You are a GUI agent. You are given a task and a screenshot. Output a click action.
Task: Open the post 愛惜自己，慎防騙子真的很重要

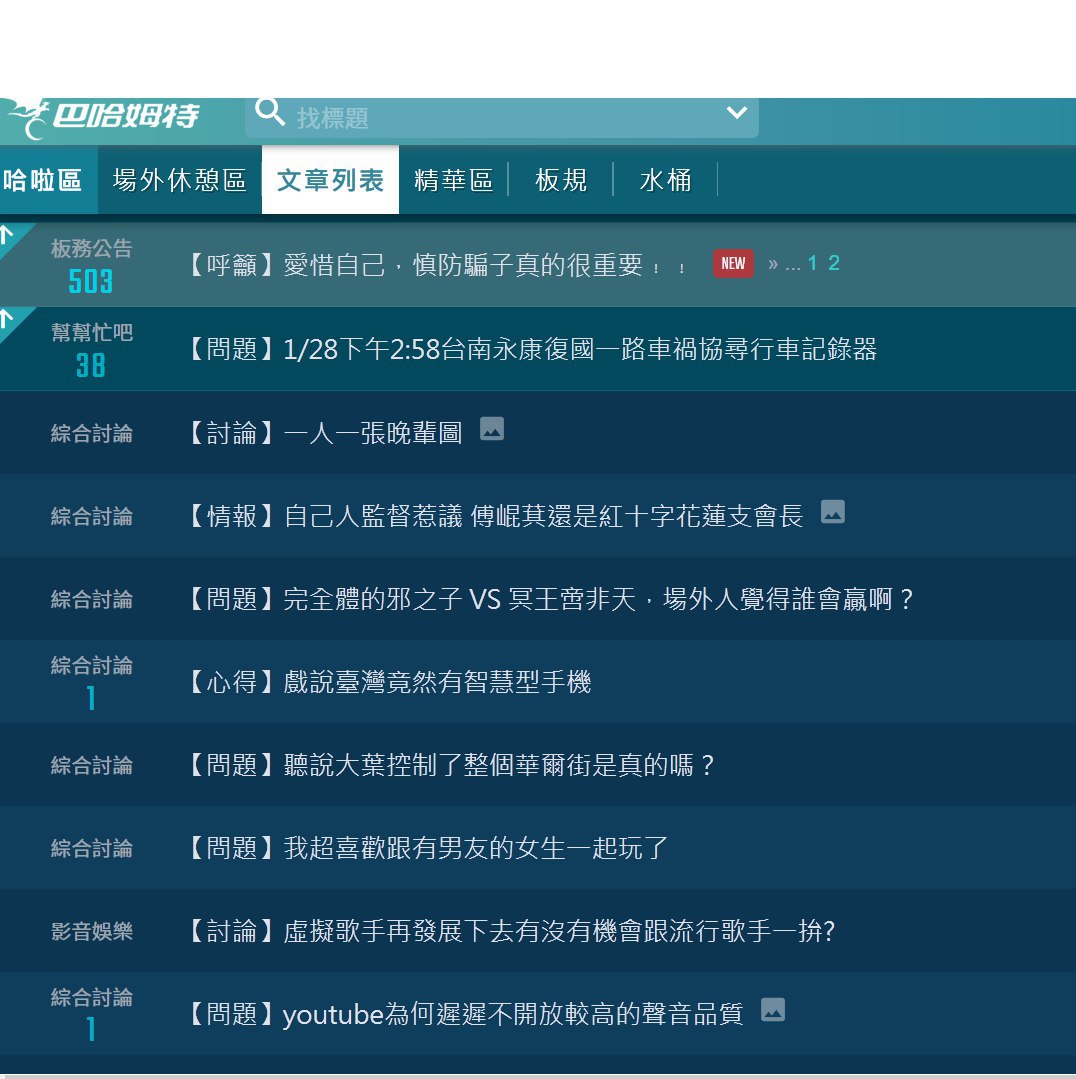438,265
